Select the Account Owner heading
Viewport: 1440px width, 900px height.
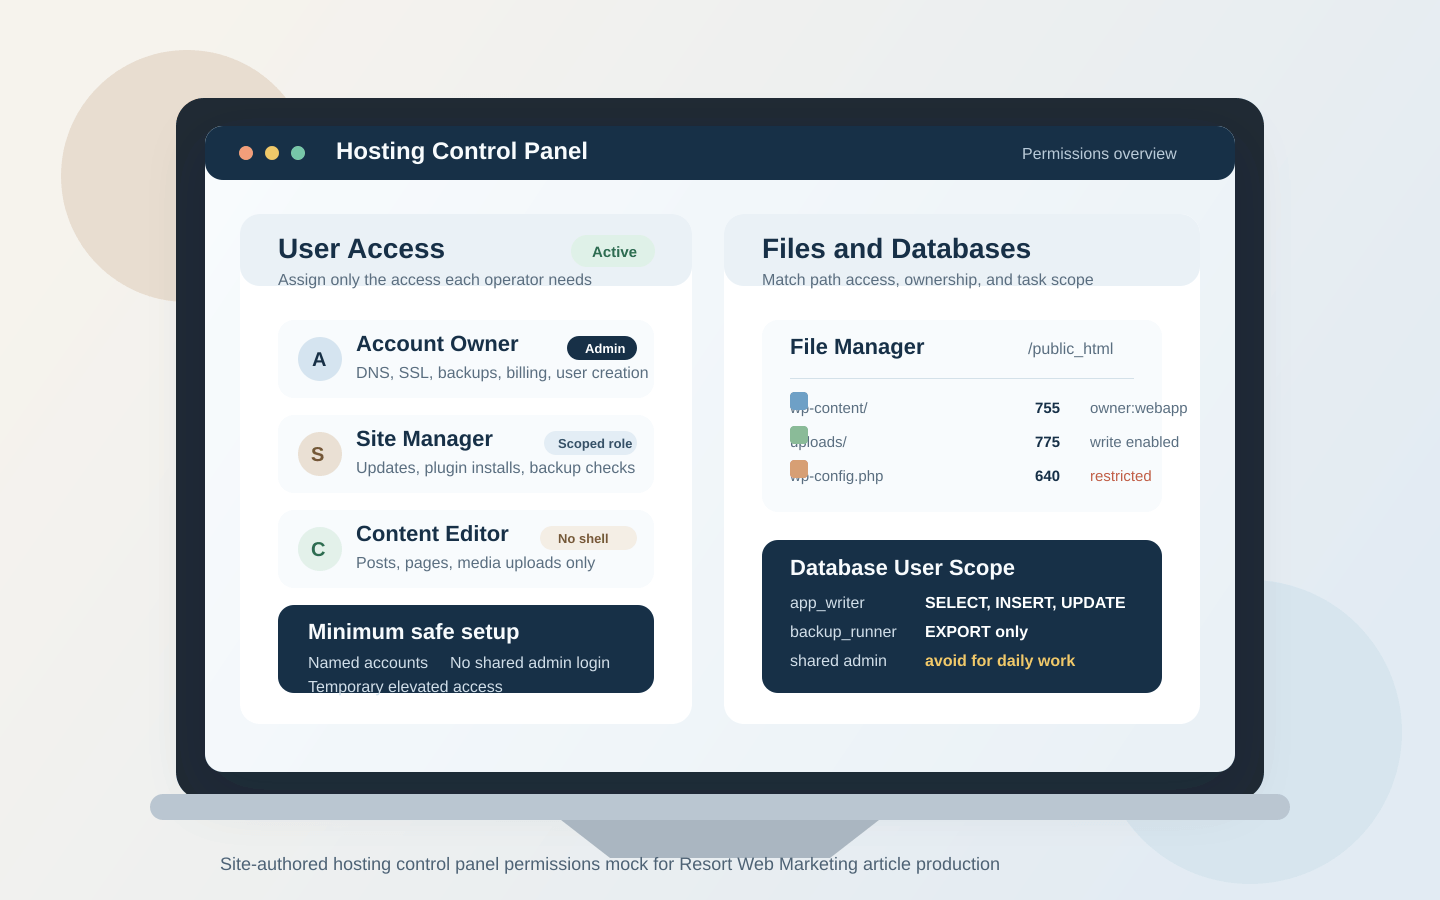coord(437,344)
